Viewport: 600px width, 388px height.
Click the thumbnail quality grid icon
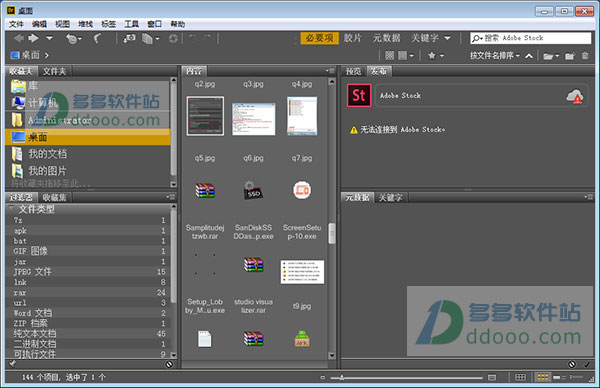click(x=389, y=55)
